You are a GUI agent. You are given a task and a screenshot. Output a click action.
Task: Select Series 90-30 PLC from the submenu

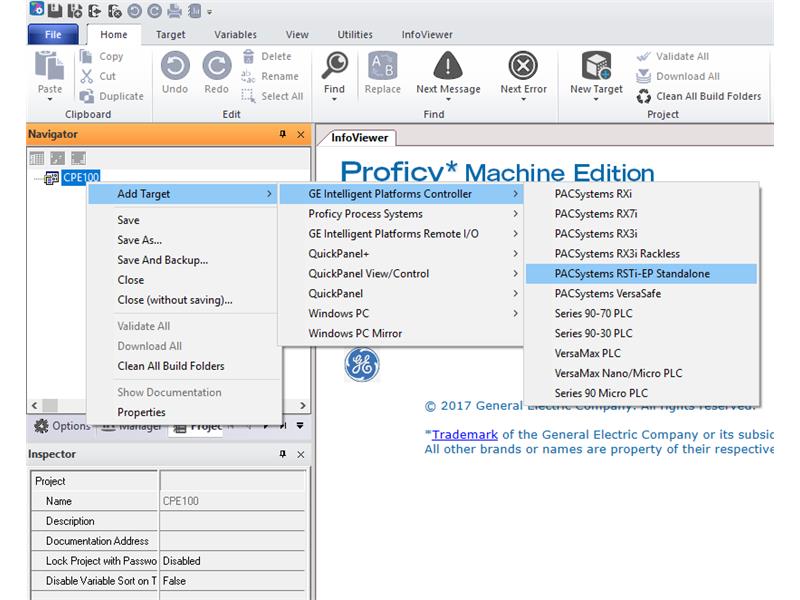(641, 333)
